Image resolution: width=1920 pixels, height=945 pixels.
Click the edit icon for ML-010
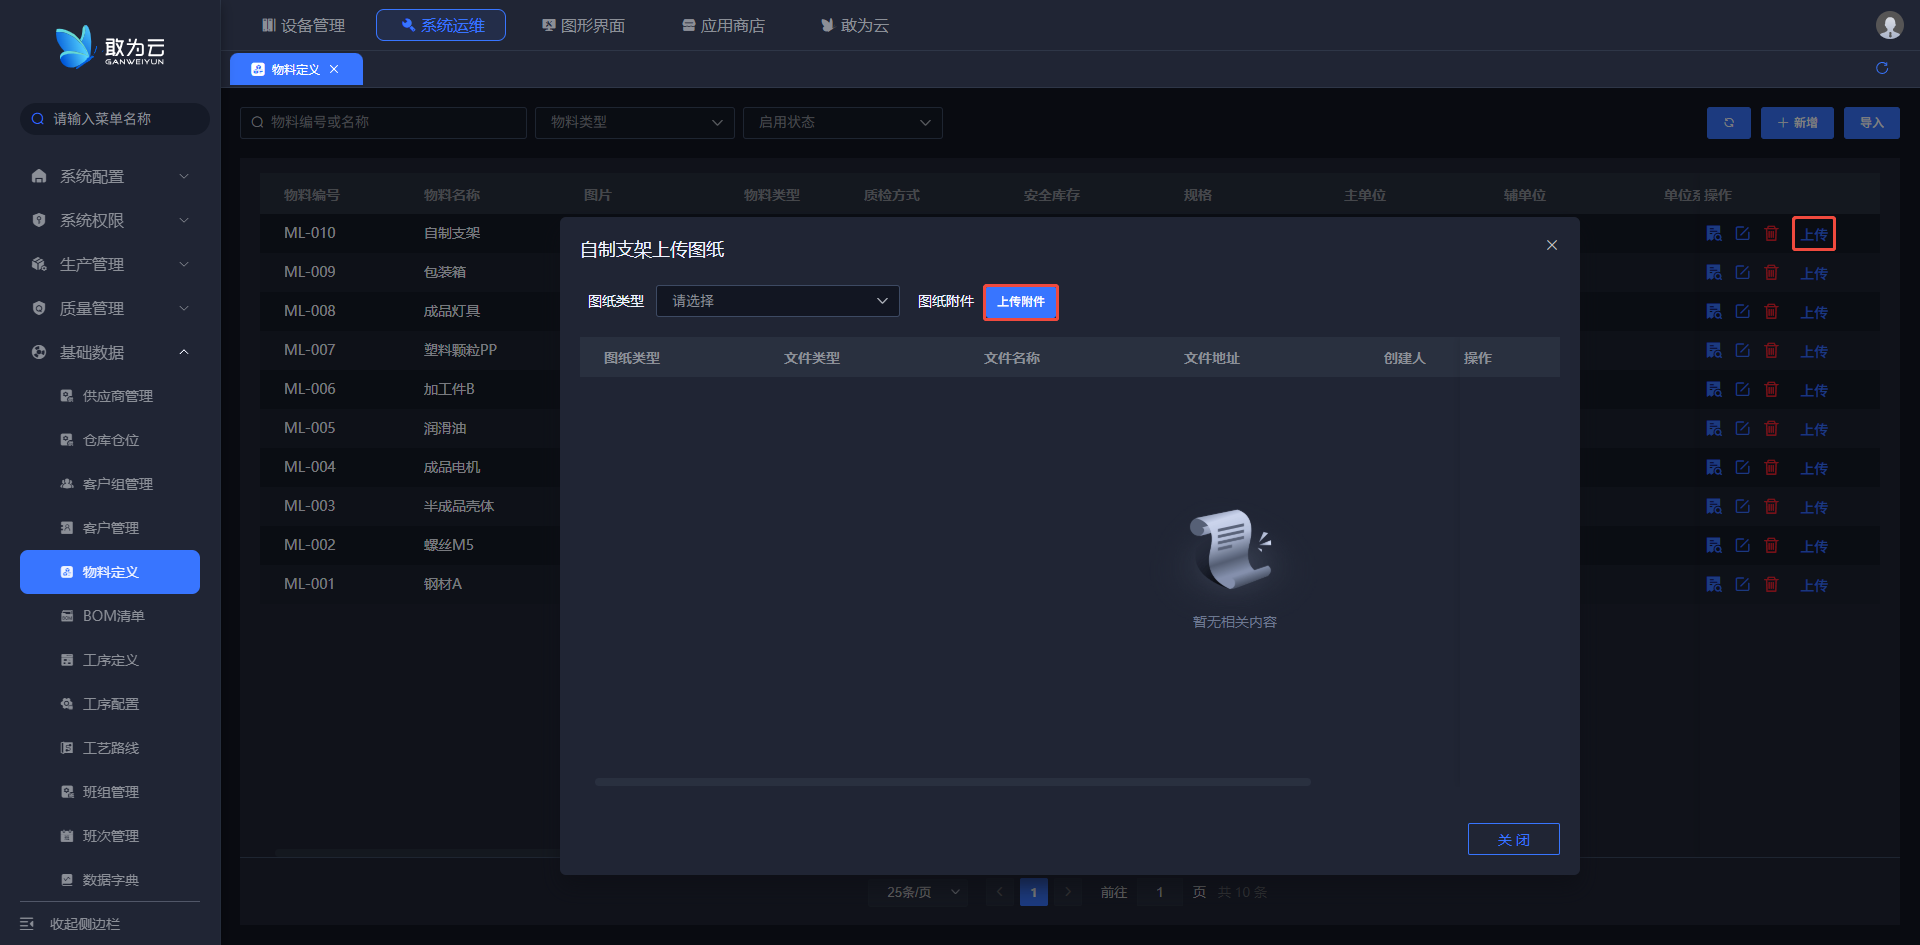(1743, 233)
